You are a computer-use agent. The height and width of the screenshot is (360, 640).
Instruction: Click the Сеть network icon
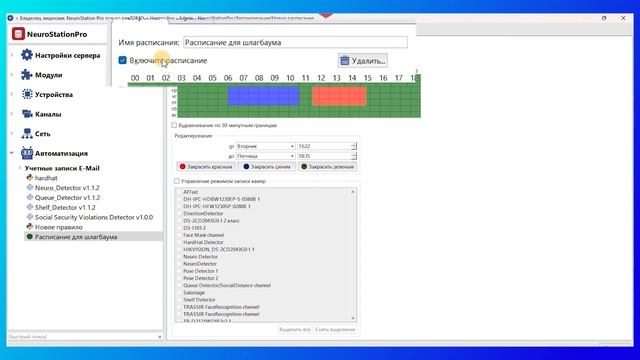27,133
